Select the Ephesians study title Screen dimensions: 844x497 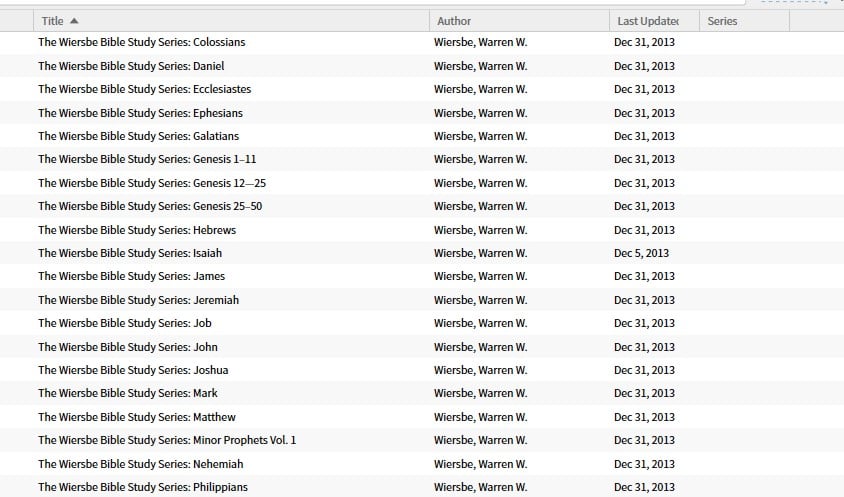(x=140, y=113)
